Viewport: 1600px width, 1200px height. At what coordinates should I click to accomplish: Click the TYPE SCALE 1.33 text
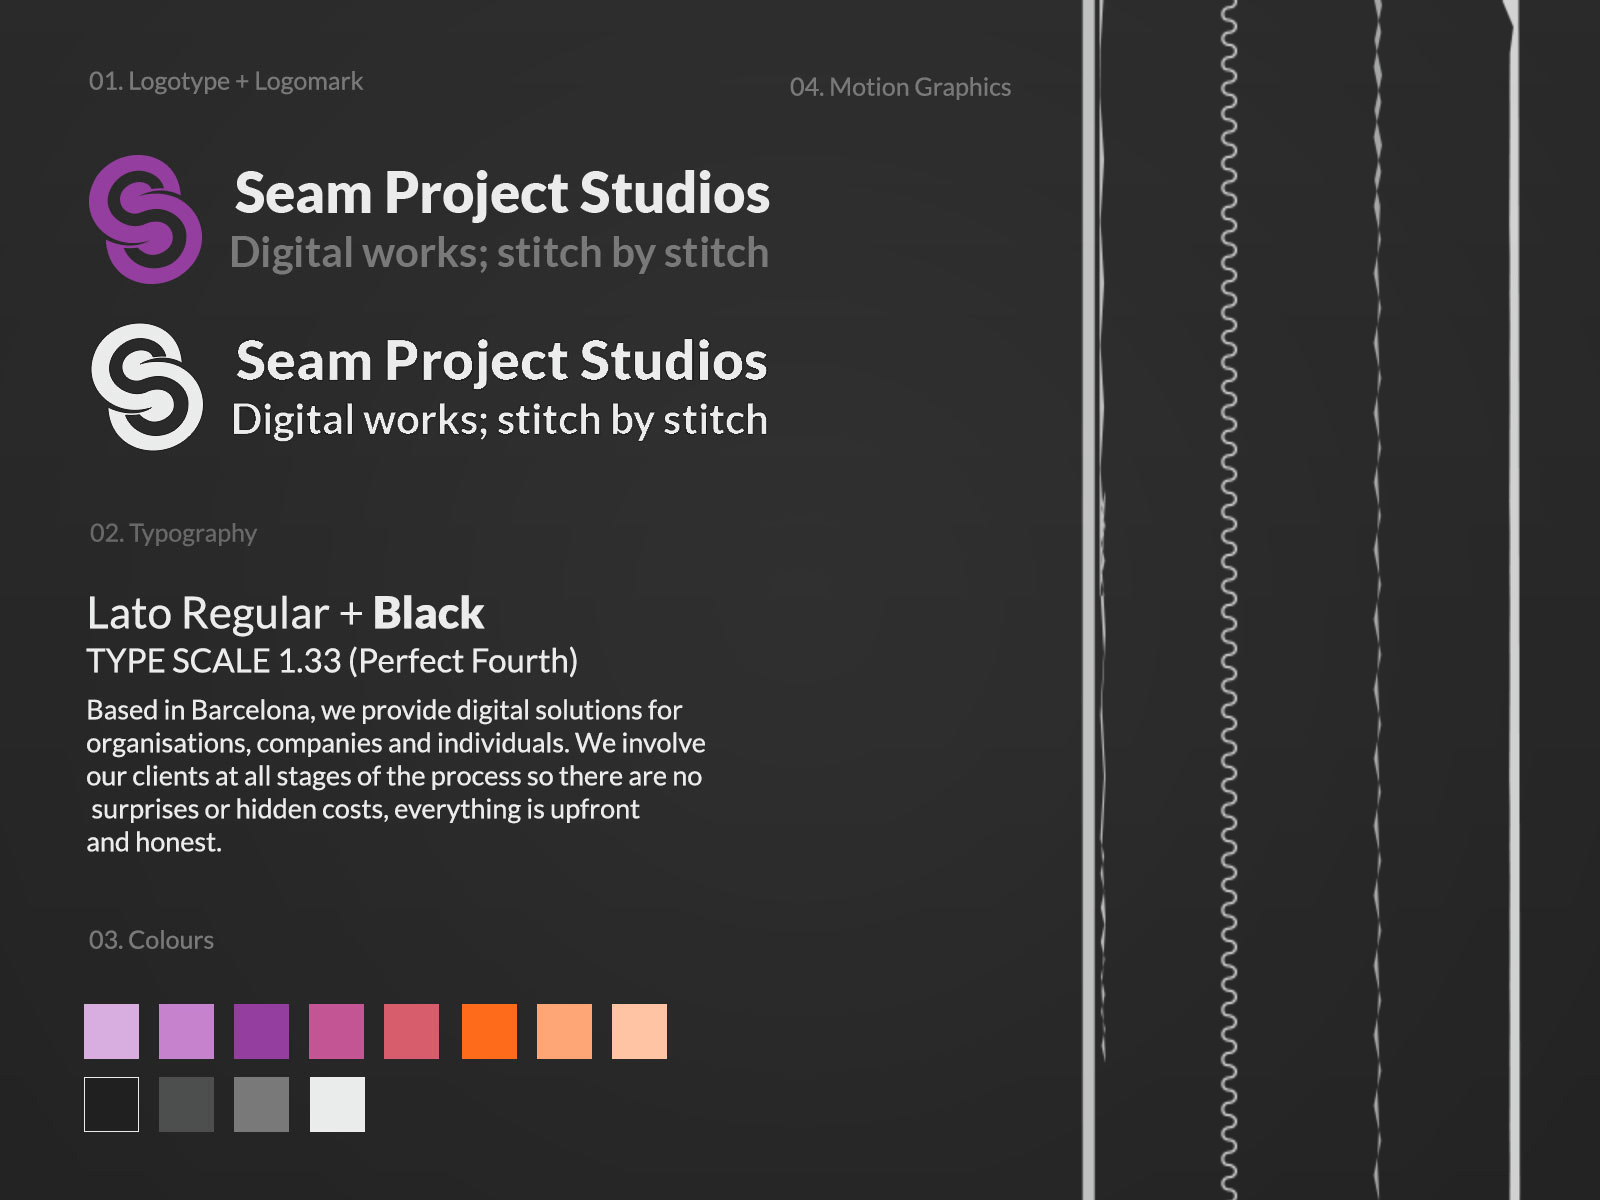333,661
